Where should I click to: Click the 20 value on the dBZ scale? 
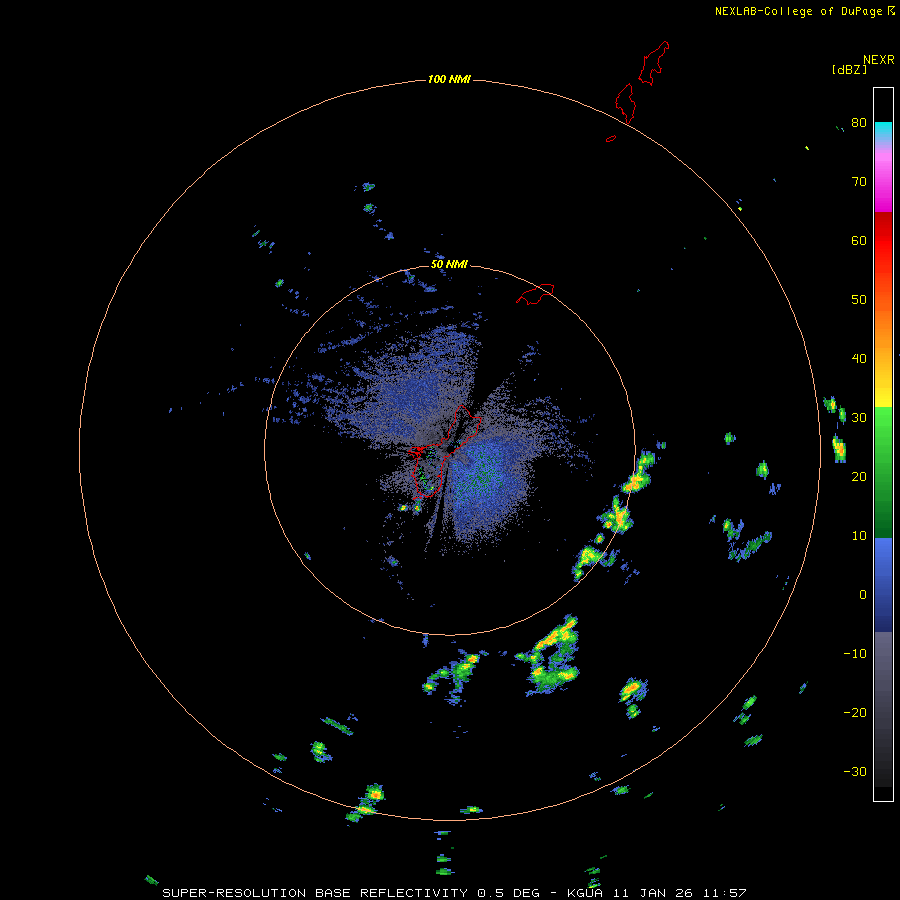point(859,476)
